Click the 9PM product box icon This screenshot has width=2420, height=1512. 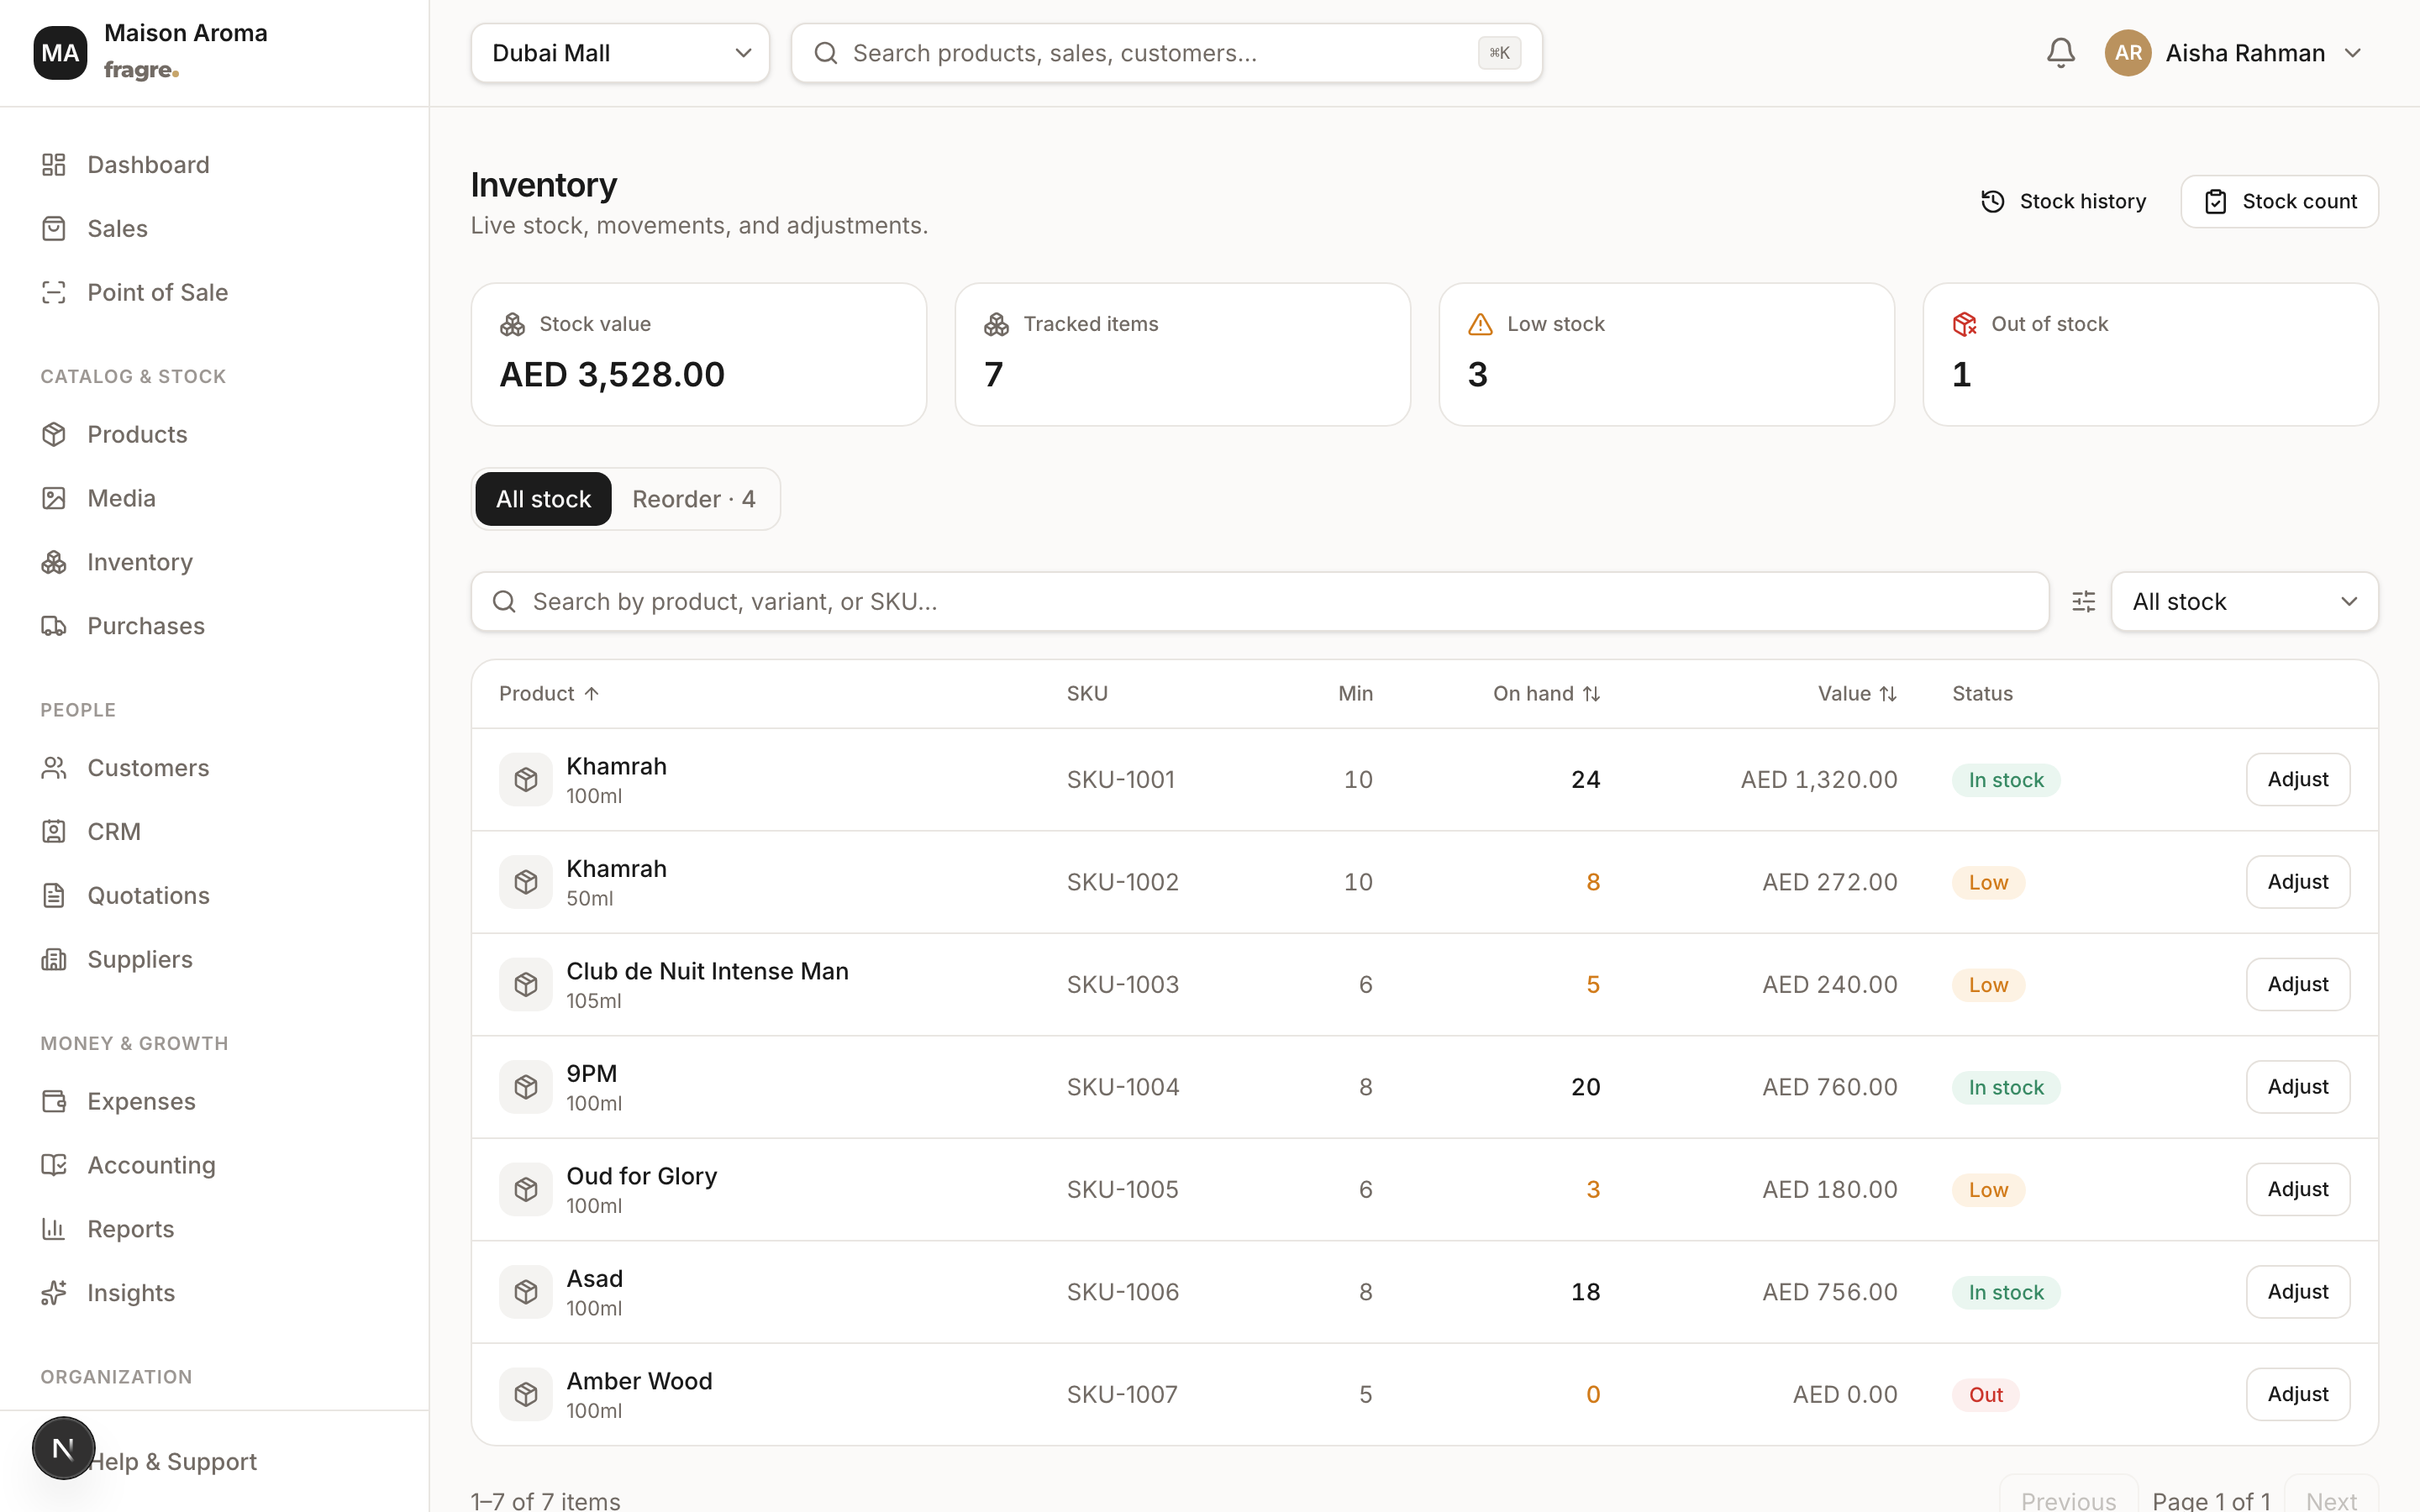click(x=526, y=1087)
